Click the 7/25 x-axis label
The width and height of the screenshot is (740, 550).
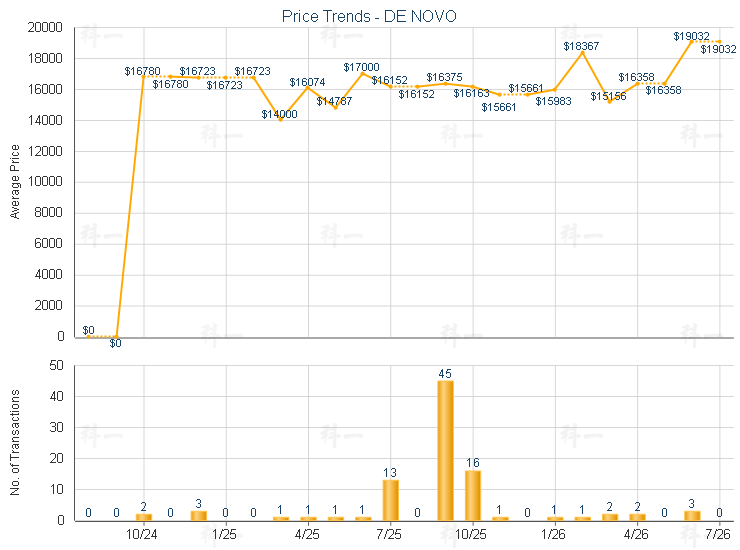[x=388, y=534]
